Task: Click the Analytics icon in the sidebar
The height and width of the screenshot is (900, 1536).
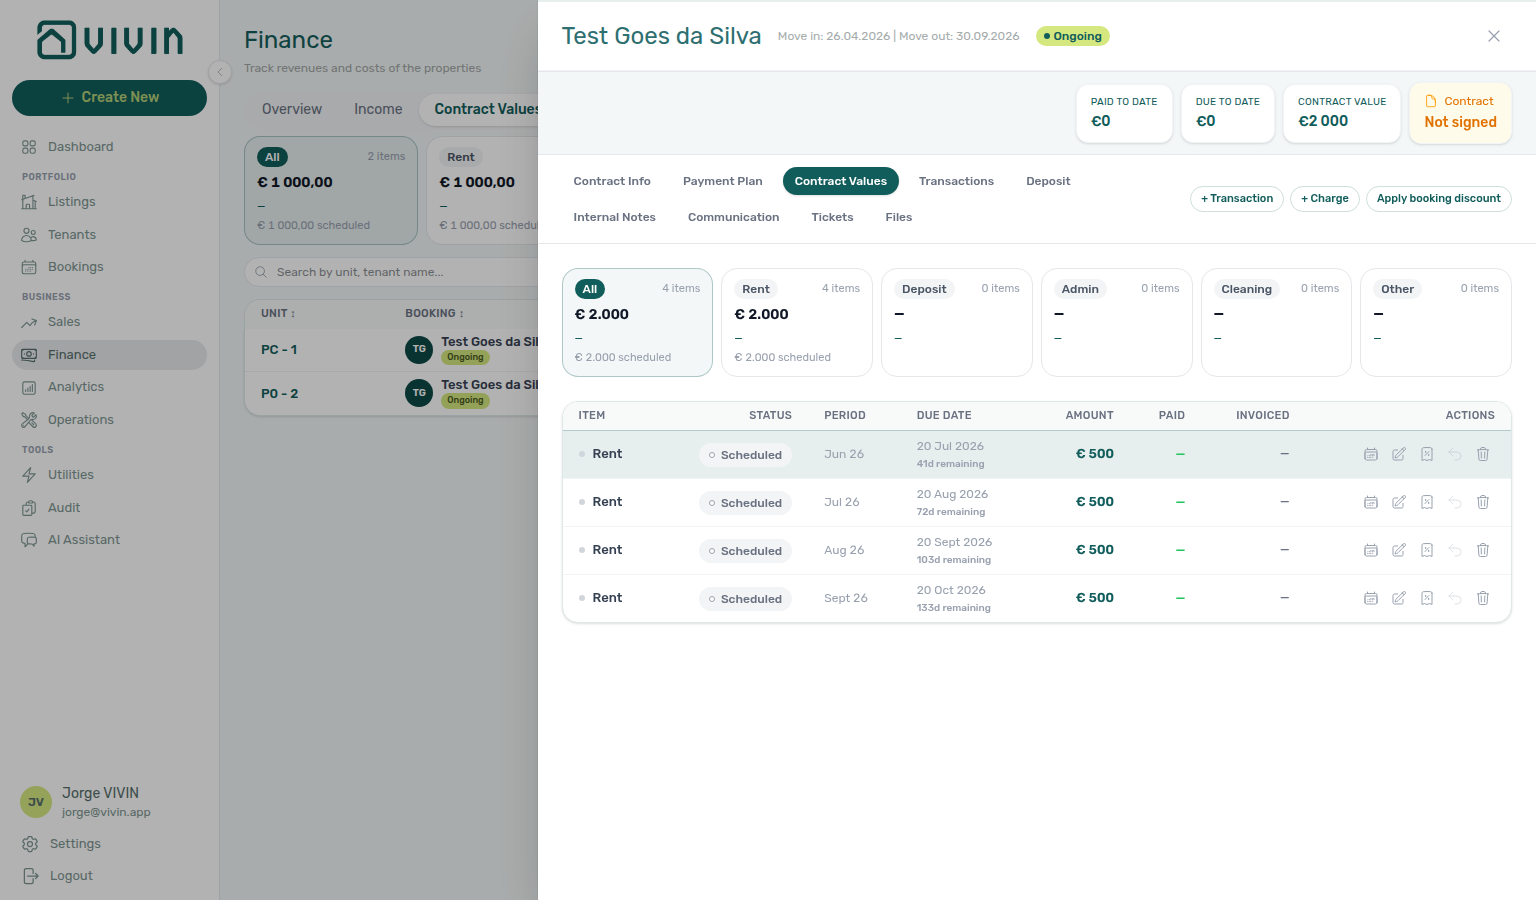Action: click(29, 387)
